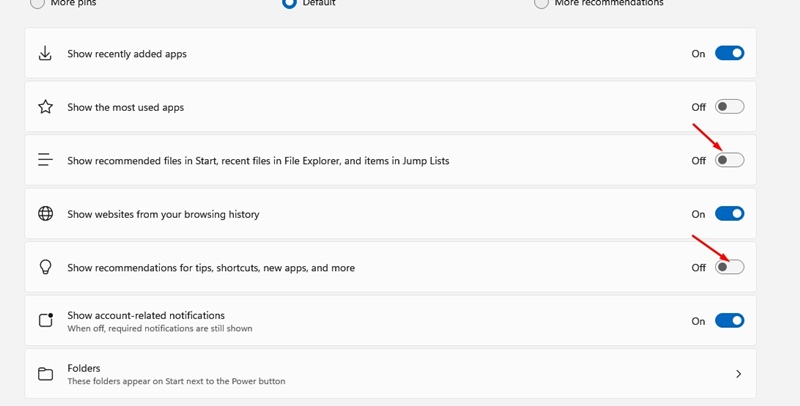Disable Show websites from browsing history toggle
Viewport: 800px width, 406px height.
729,214
